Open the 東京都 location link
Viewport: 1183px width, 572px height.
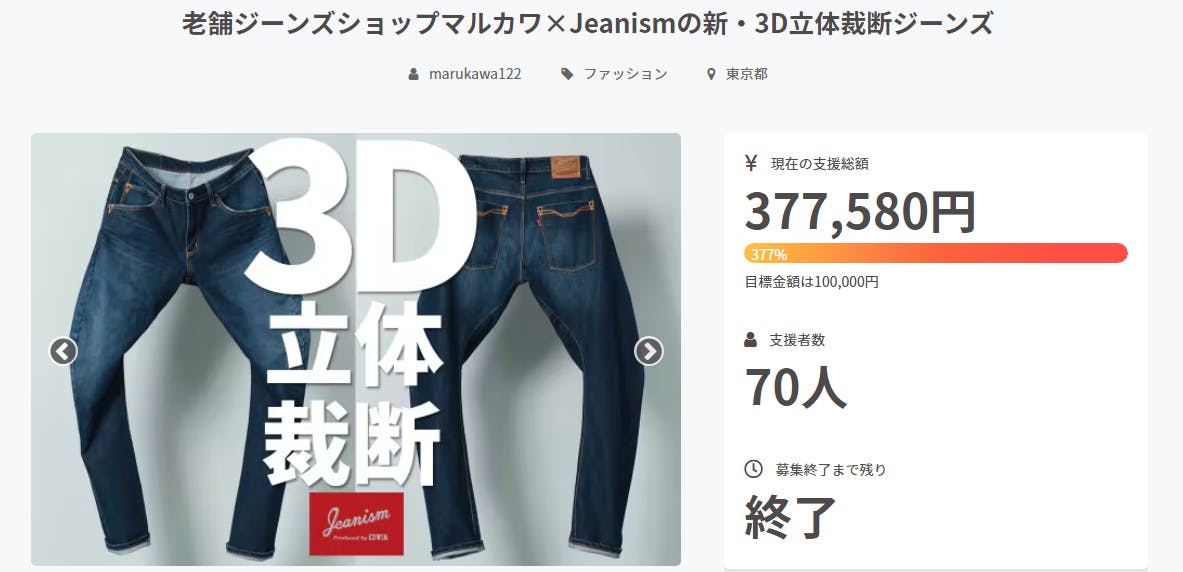coord(747,74)
